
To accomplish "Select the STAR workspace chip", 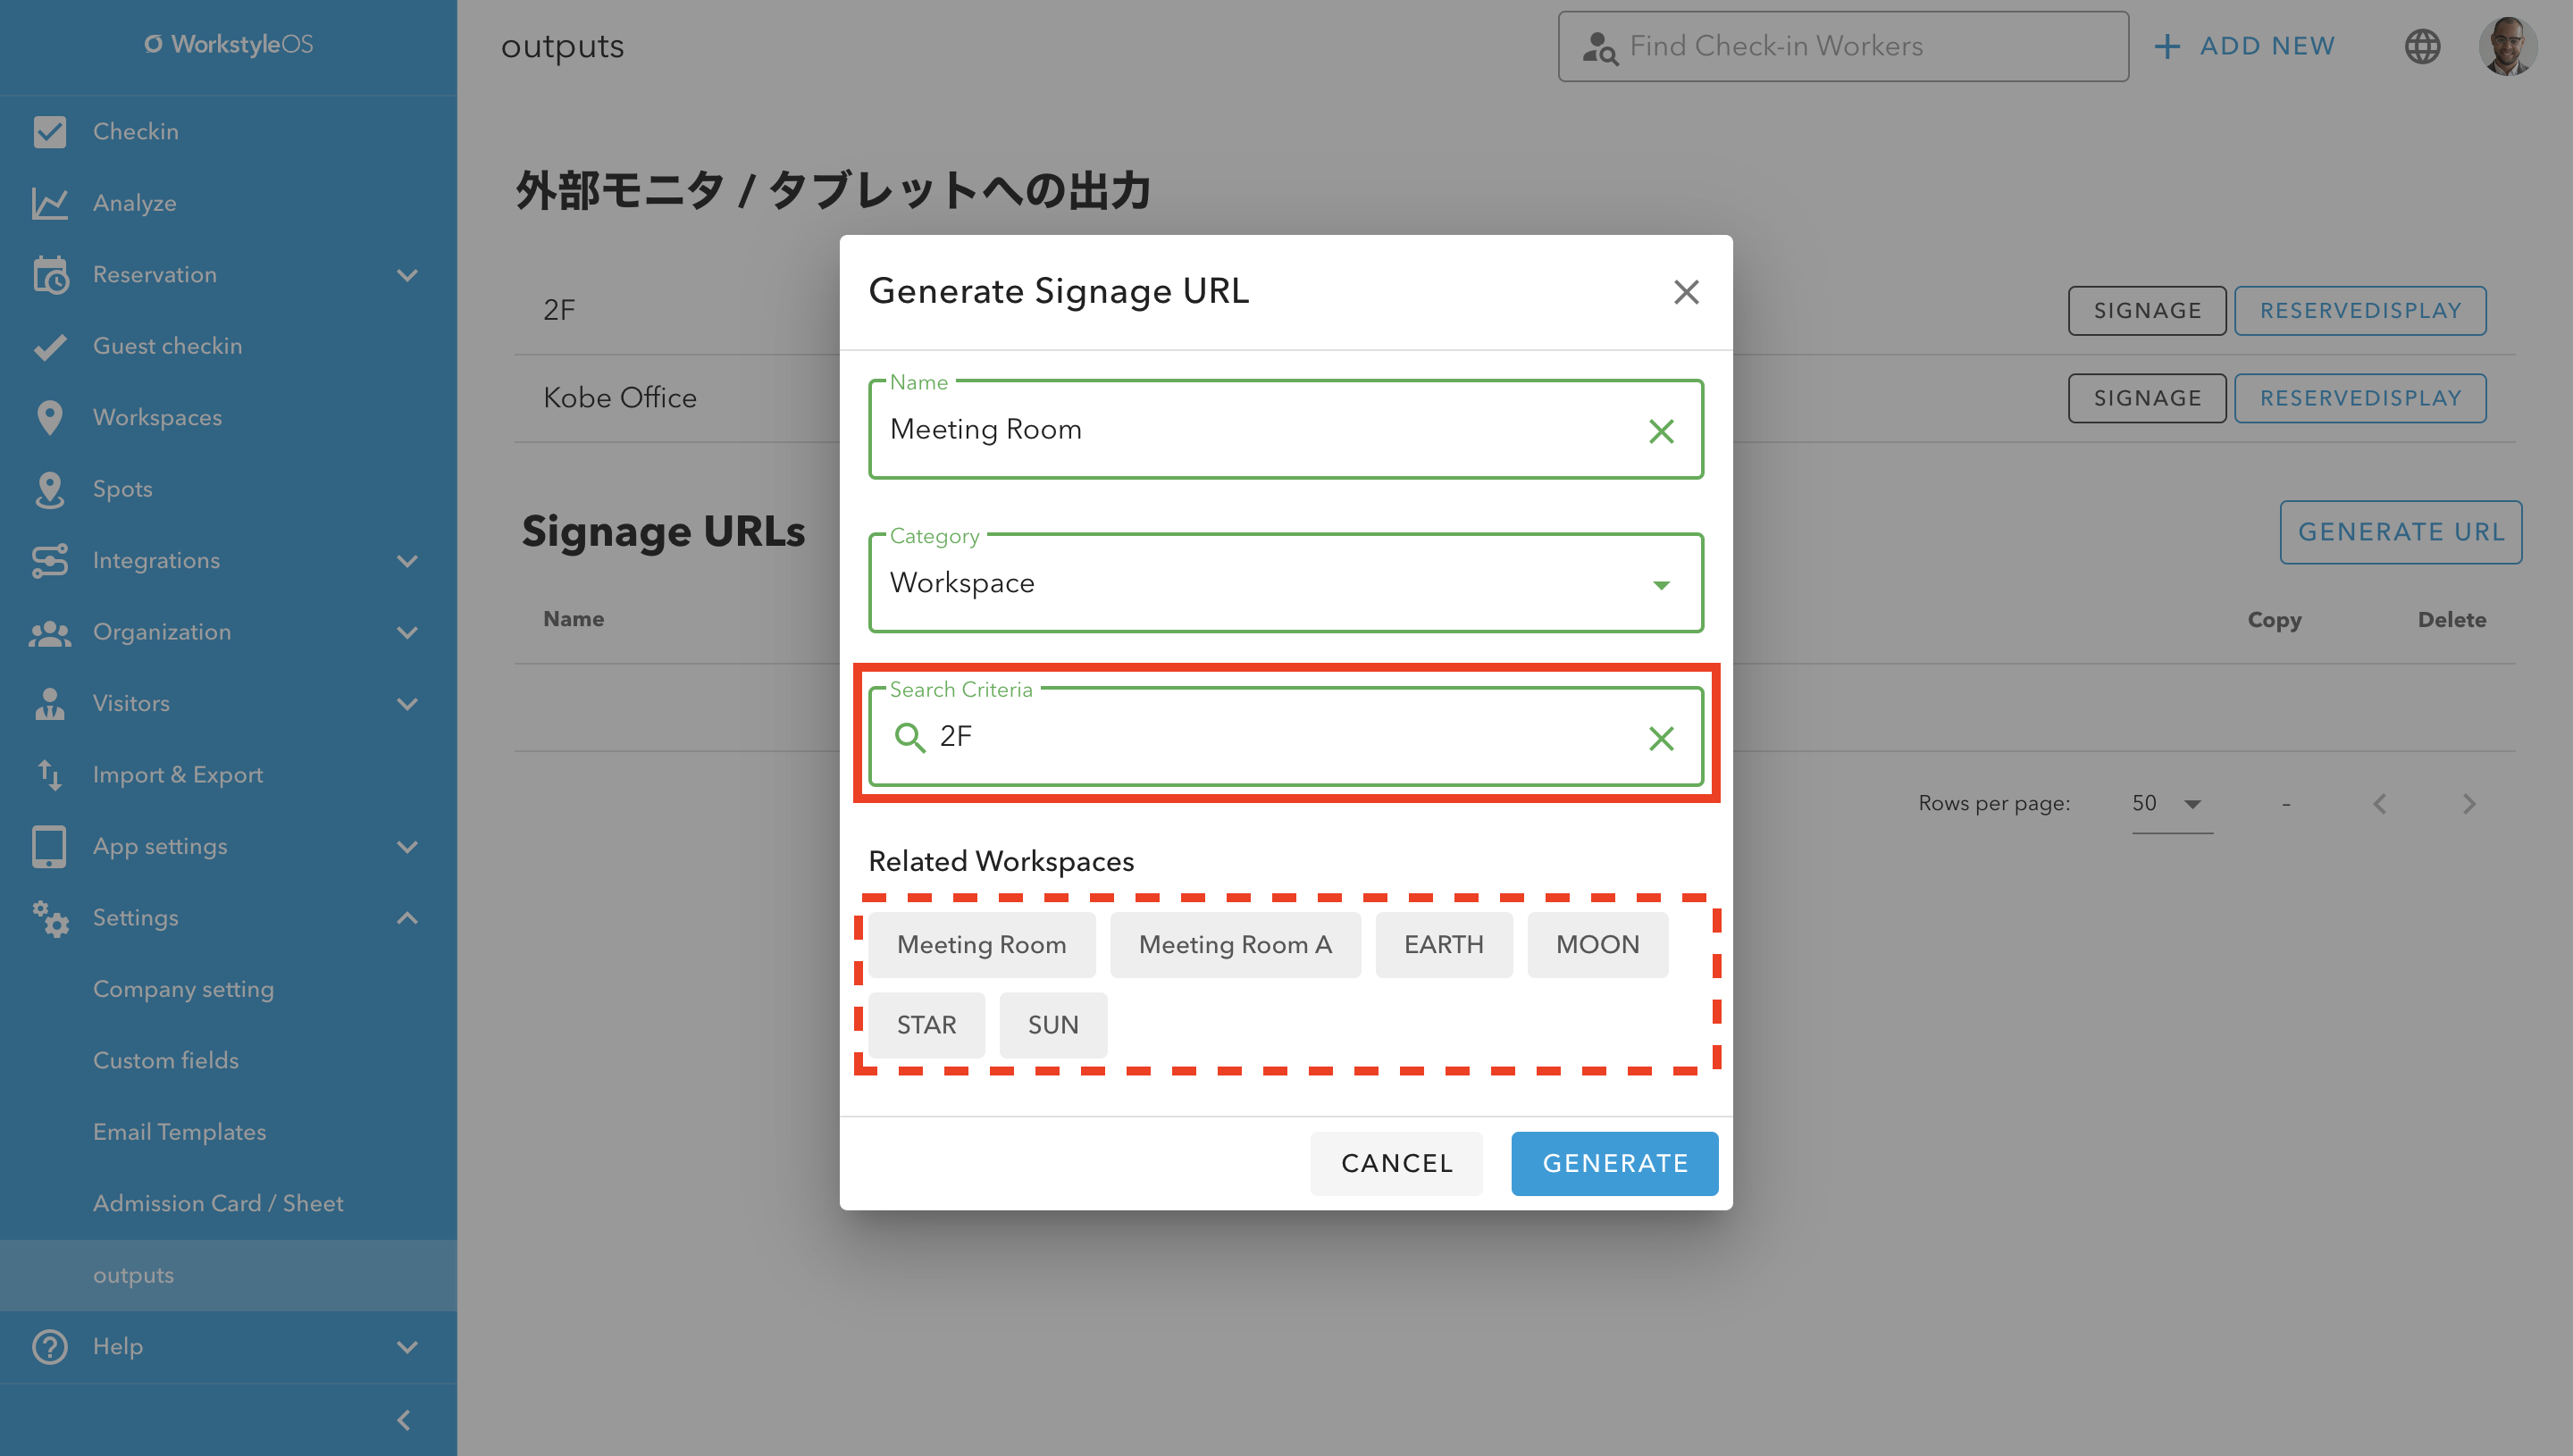I will 926,1025.
